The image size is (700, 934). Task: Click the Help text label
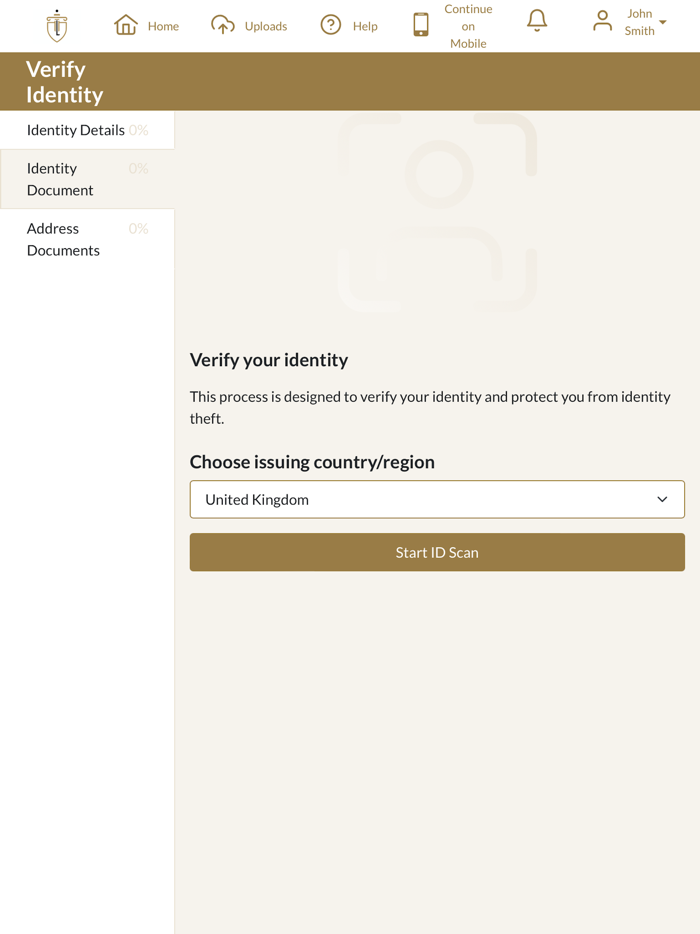pyautogui.click(x=365, y=26)
